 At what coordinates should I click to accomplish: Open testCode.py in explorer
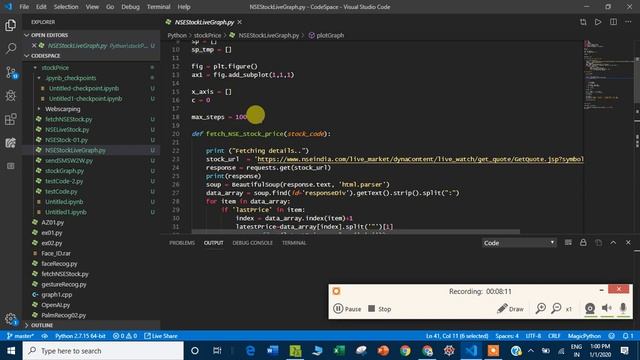61,191
